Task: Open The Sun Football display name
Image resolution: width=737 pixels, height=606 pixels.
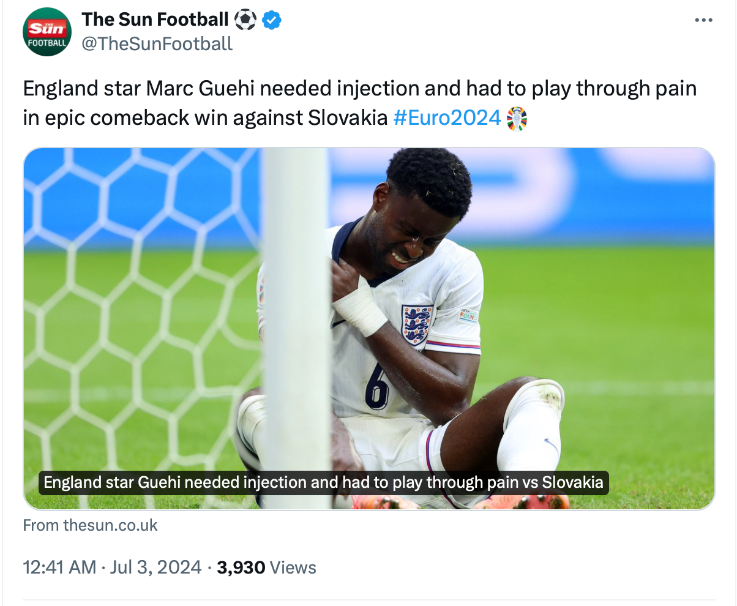Action: (155, 20)
